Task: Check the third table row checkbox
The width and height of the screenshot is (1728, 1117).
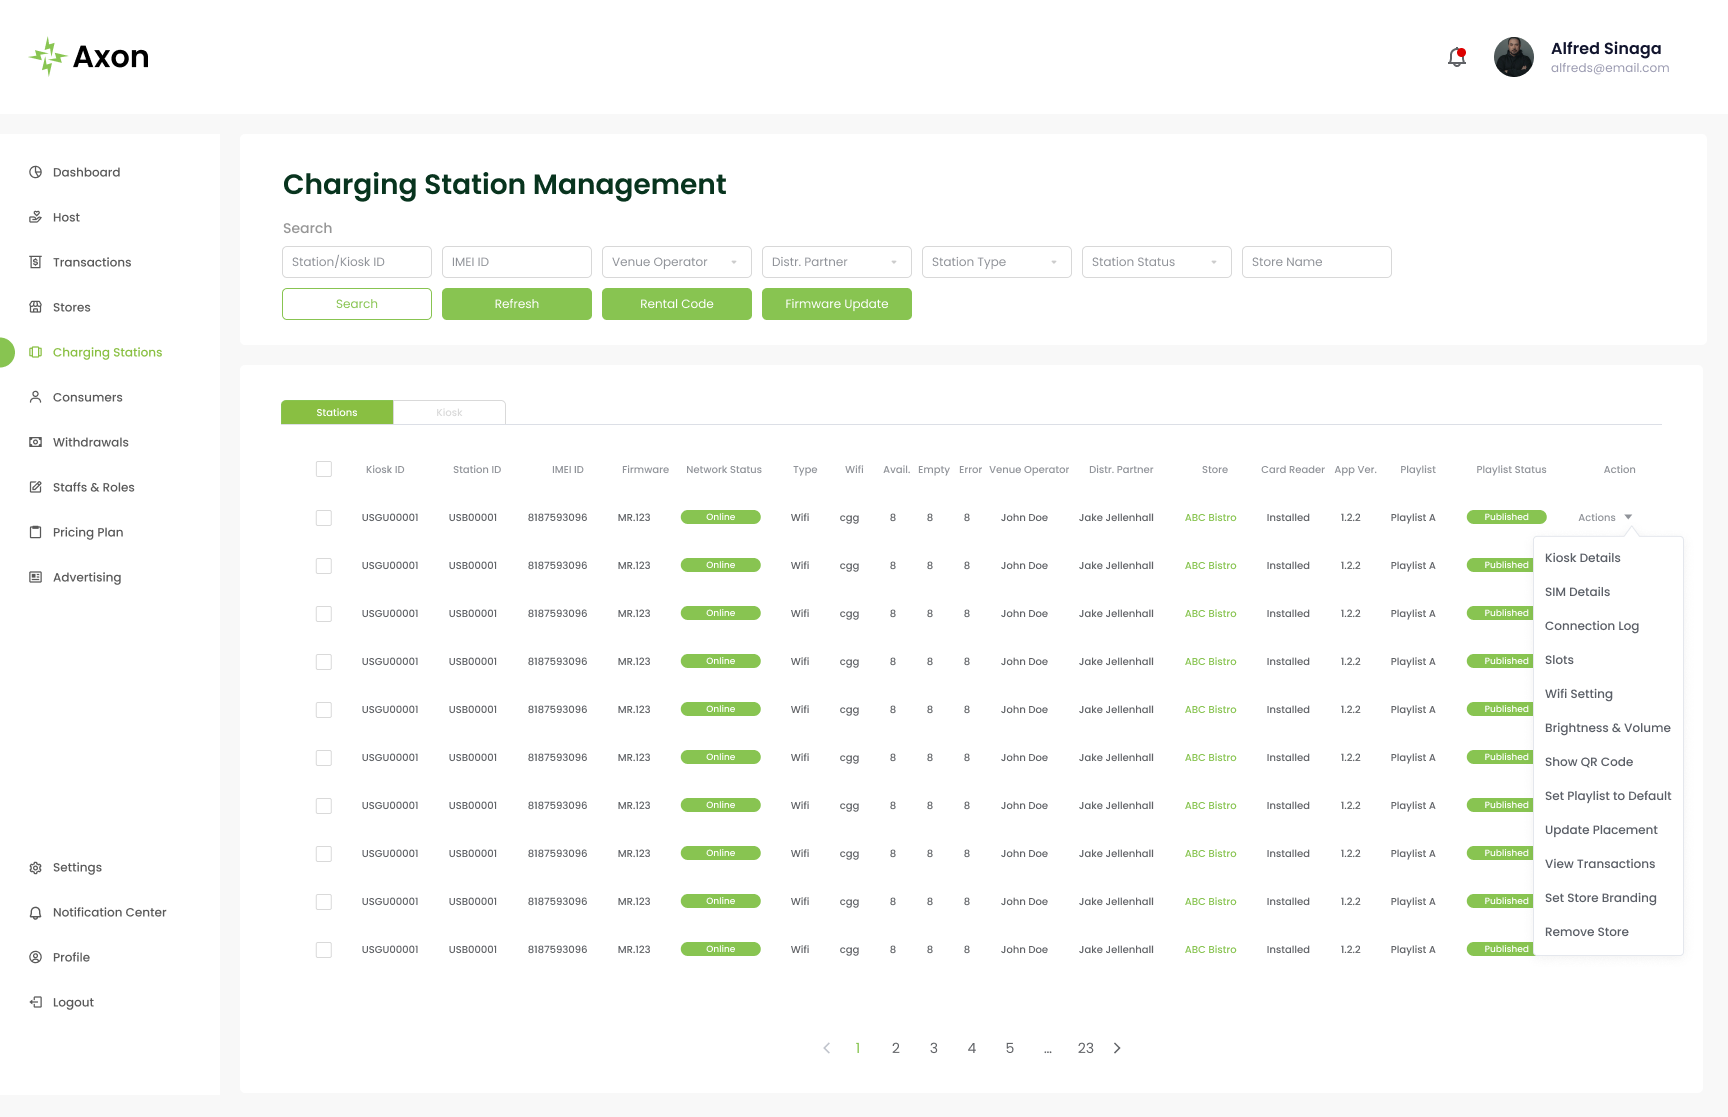Action: pyautogui.click(x=324, y=614)
